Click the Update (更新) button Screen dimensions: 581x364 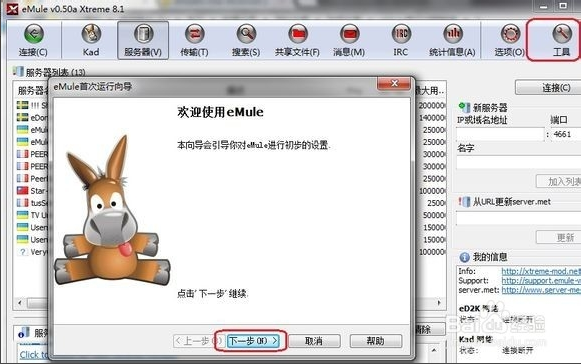(x=559, y=237)
